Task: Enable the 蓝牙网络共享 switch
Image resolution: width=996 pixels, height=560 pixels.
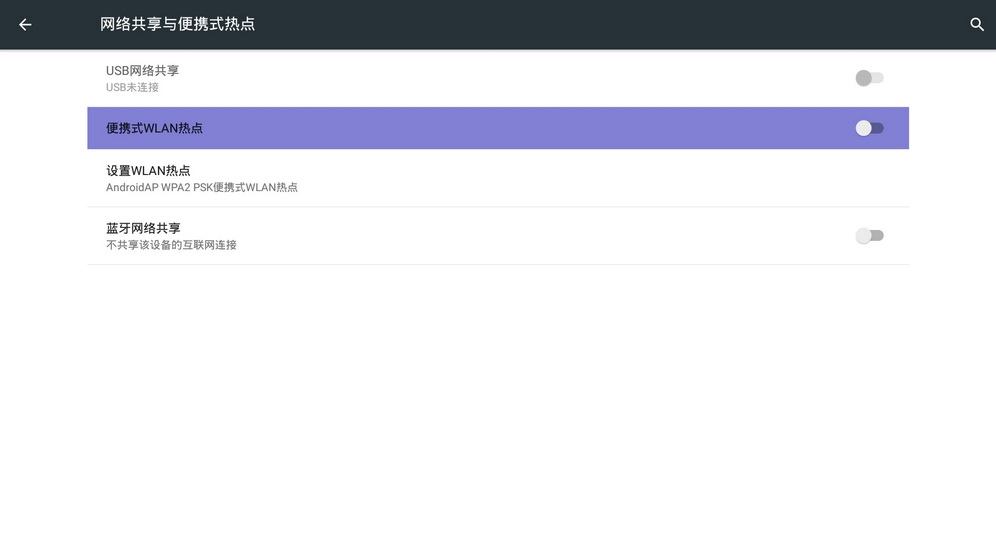Action: (x=869, y=236)
